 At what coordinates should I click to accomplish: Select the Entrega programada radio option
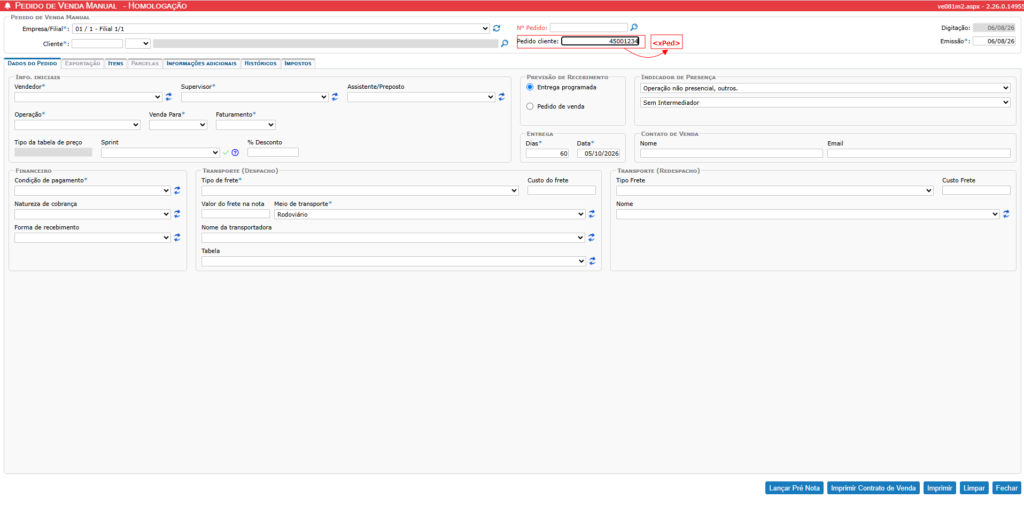pyautogui.click(x=530, y=87)
